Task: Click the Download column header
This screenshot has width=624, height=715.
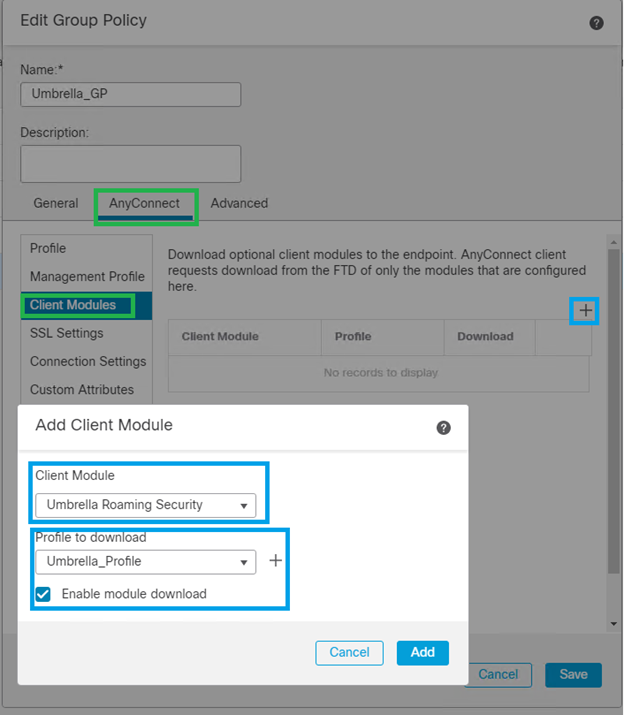Action: pos(489,337)
